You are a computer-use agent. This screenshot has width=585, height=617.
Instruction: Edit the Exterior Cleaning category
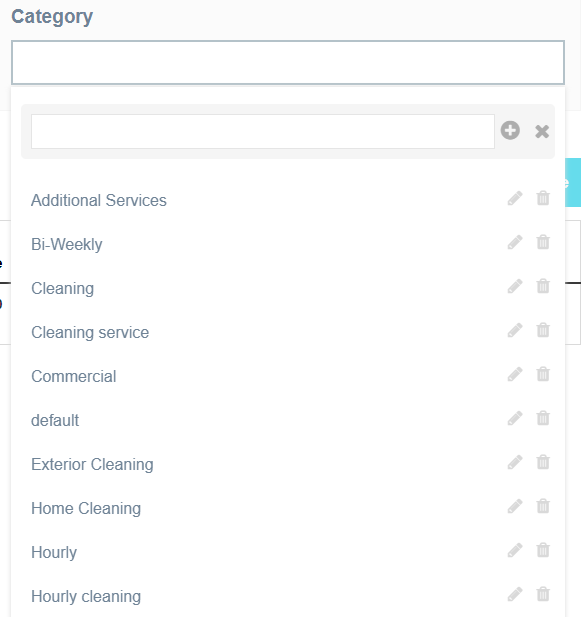[x=515, y=462]
